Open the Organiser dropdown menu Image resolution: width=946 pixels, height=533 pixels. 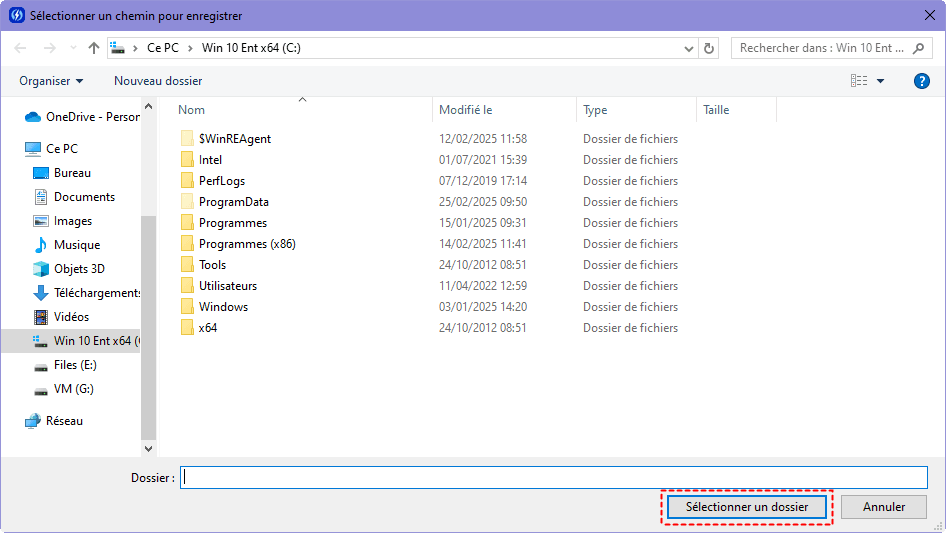(x=51, y=81)
